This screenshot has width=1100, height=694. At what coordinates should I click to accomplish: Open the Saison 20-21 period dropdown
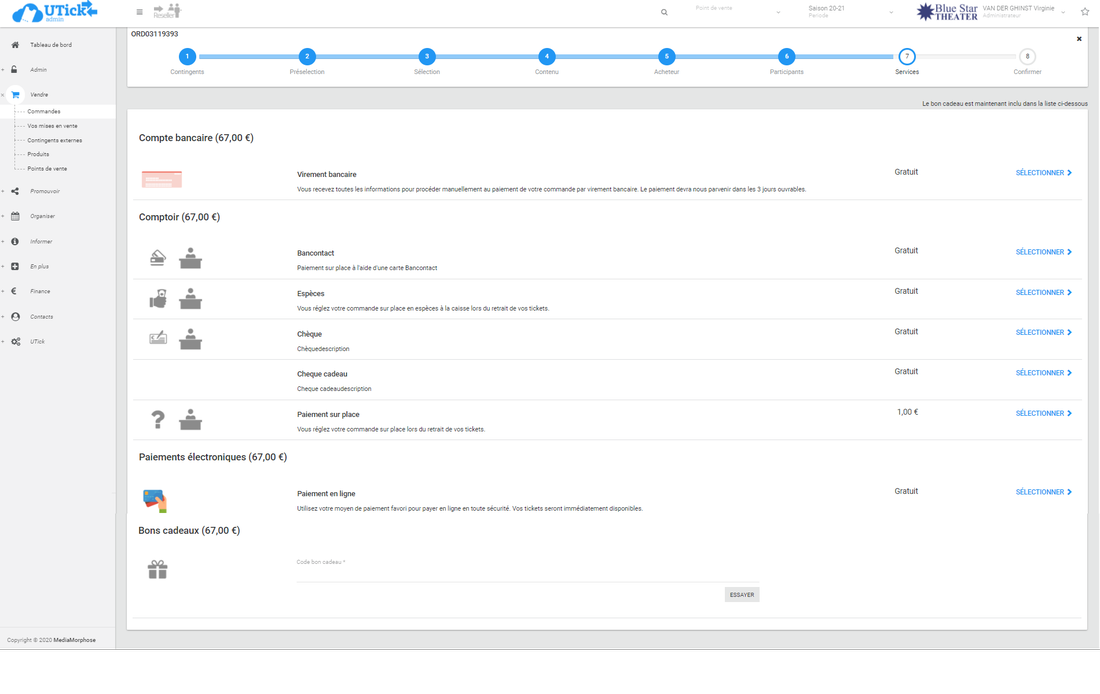(850, 12)
